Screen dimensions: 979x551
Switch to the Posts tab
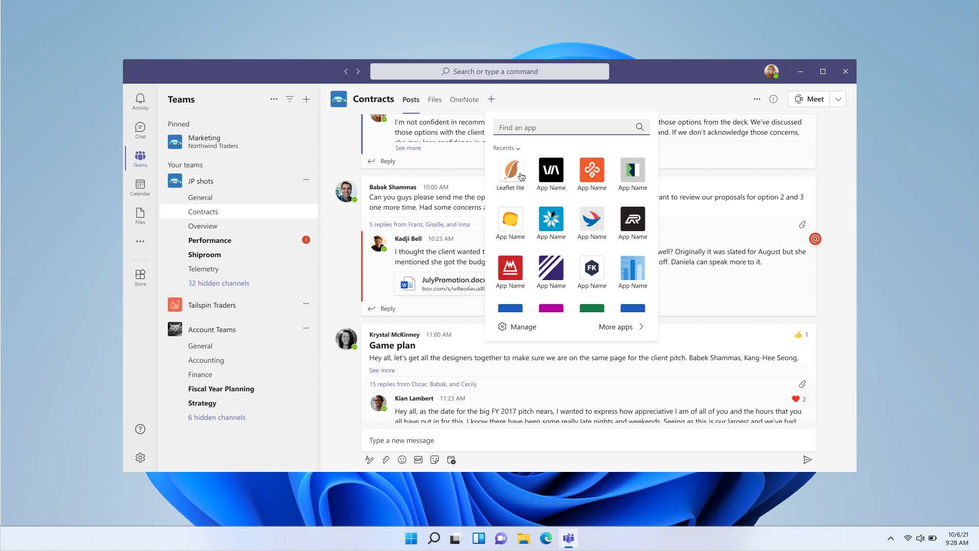pos(411,100)
